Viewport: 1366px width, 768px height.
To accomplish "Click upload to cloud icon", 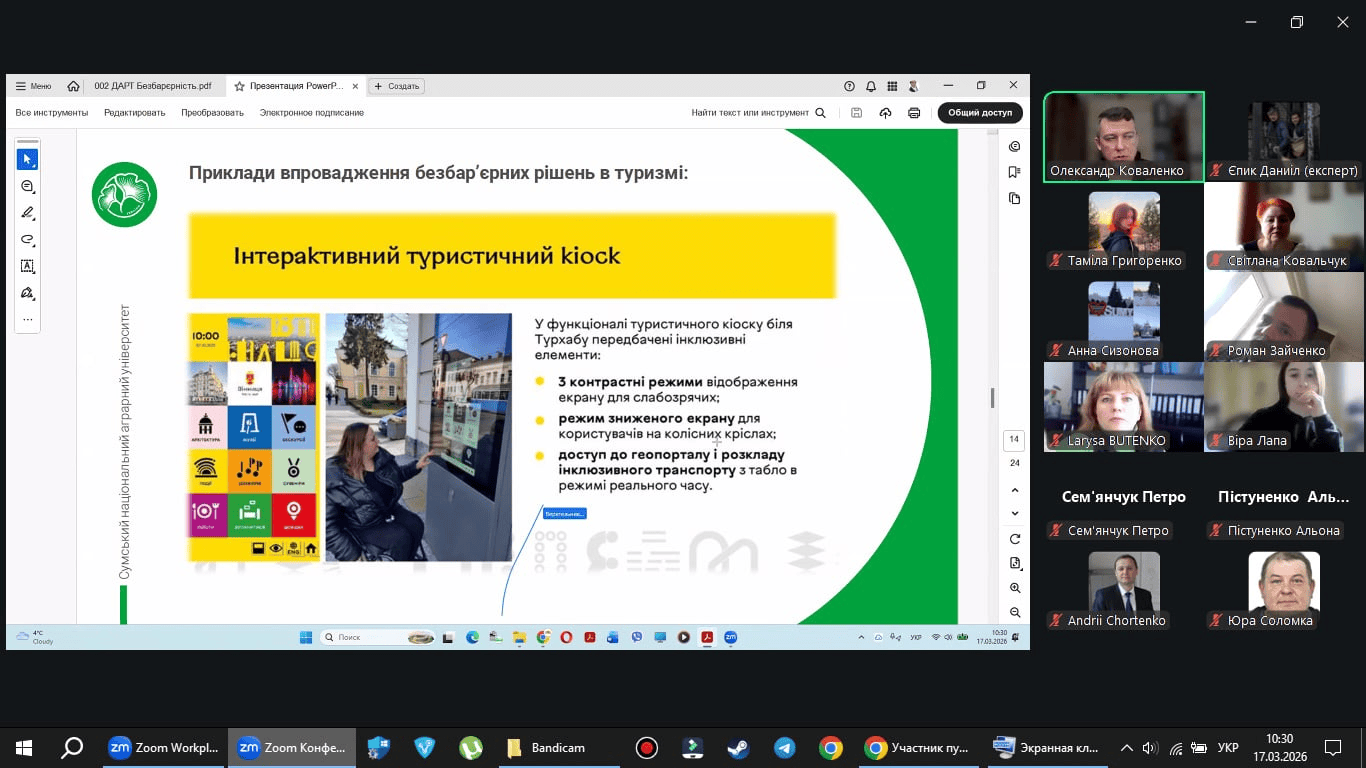I will 885,113.
